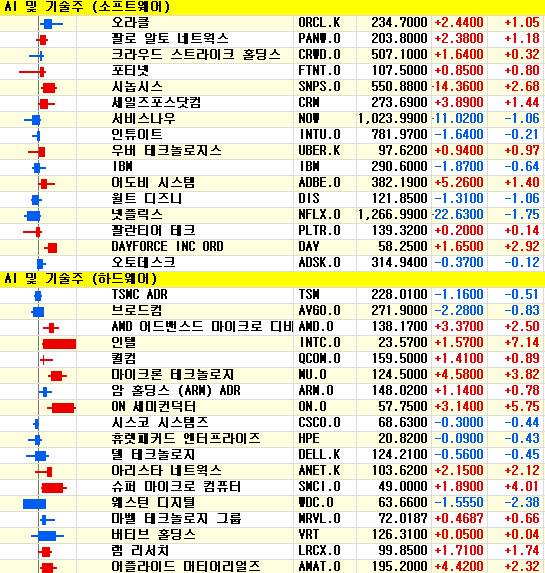Click ServiceNow price 1,023.9900
The width and height of the screenshot is (545, 573).
click(x=393, y=118)
